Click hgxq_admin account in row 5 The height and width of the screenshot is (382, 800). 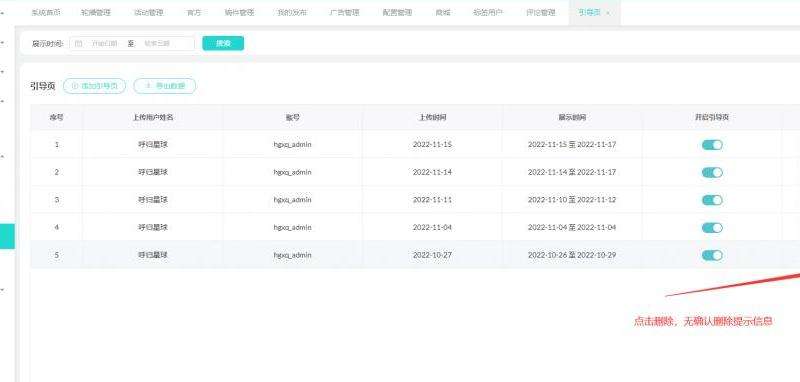coord(292,255)
